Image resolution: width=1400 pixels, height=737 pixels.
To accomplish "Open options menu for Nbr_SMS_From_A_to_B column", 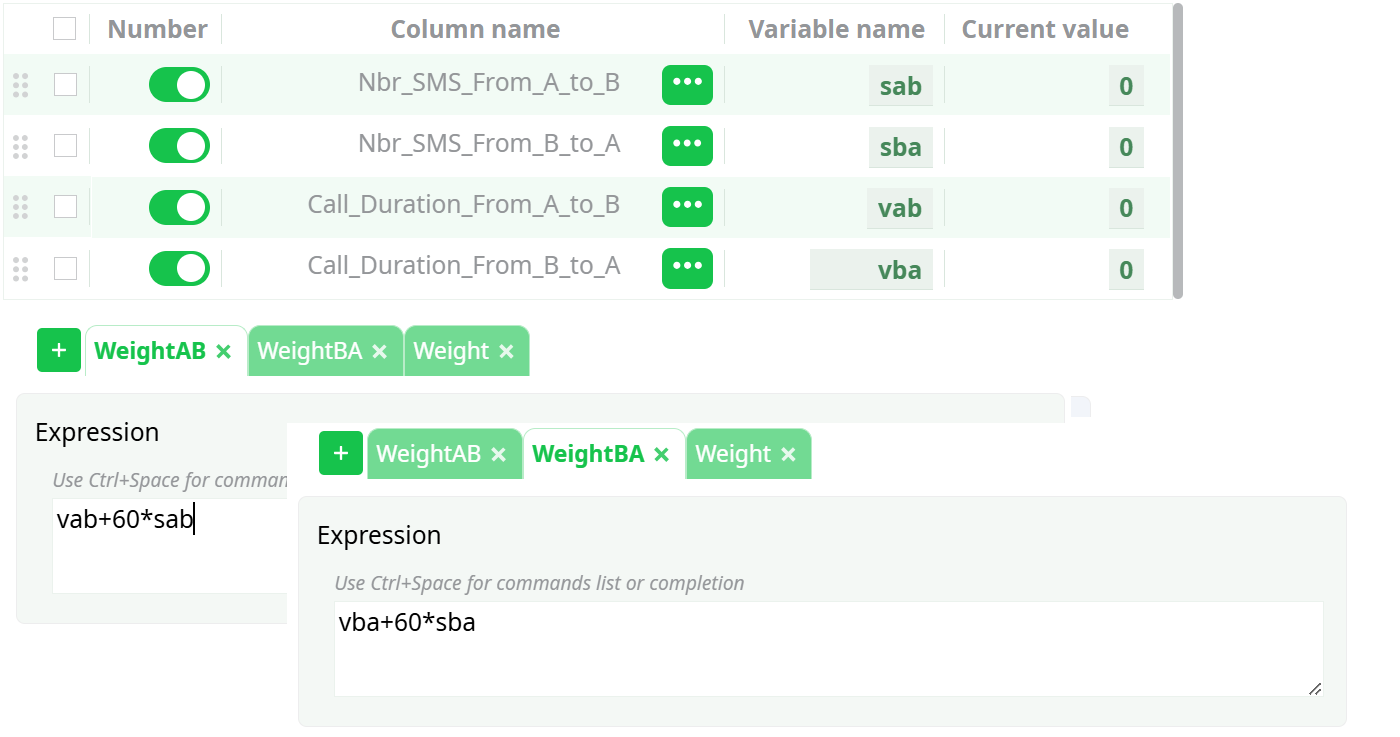I will coord(687,84).
